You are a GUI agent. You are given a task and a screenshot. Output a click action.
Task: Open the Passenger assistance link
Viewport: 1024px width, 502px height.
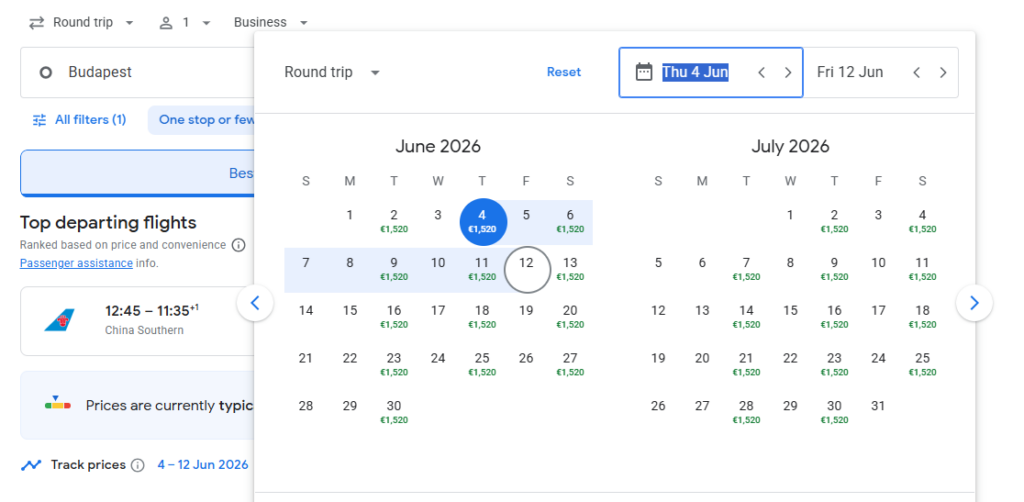76,264
